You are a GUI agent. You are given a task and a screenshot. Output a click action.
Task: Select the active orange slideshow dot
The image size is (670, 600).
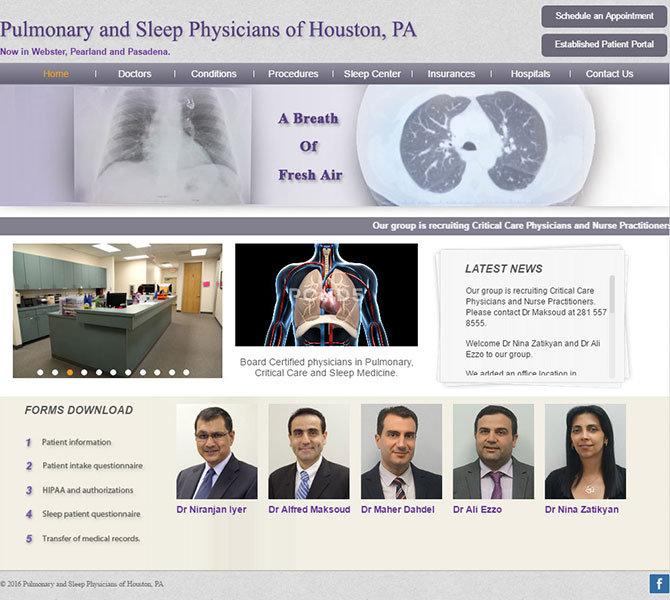click(70, 372)
